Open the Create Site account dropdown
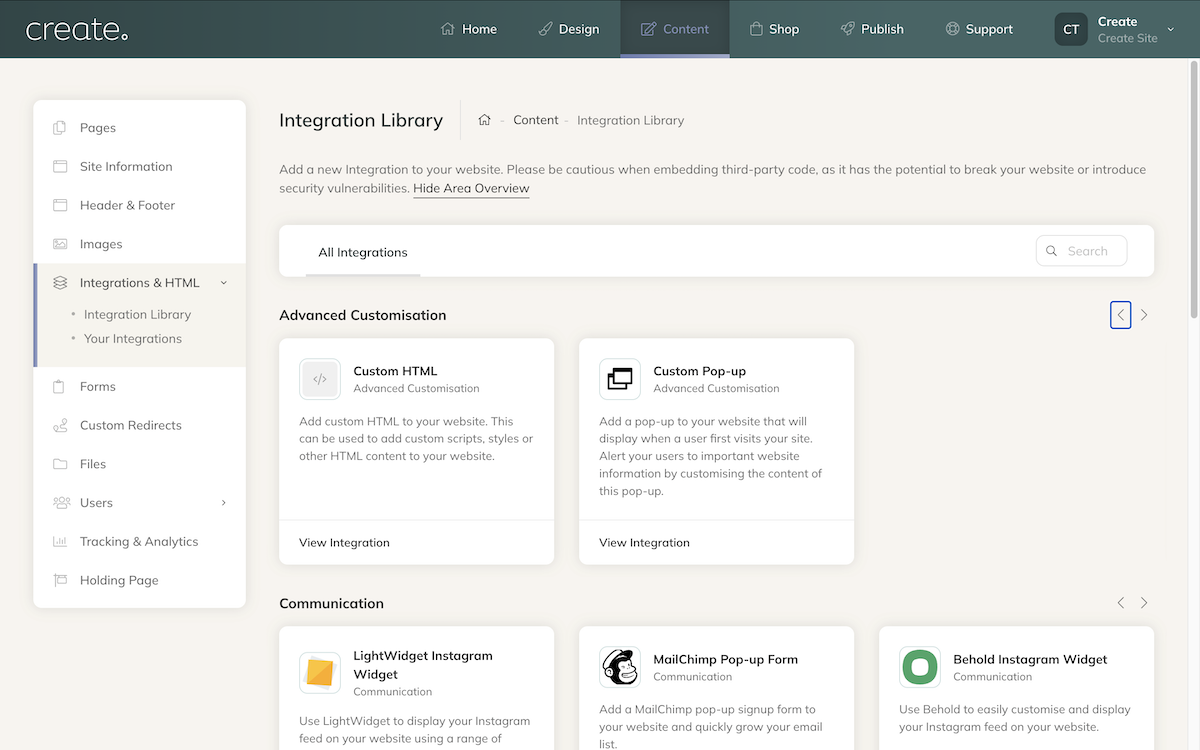The width and height of the screenshot is (1200, 750). (1170, 29)
